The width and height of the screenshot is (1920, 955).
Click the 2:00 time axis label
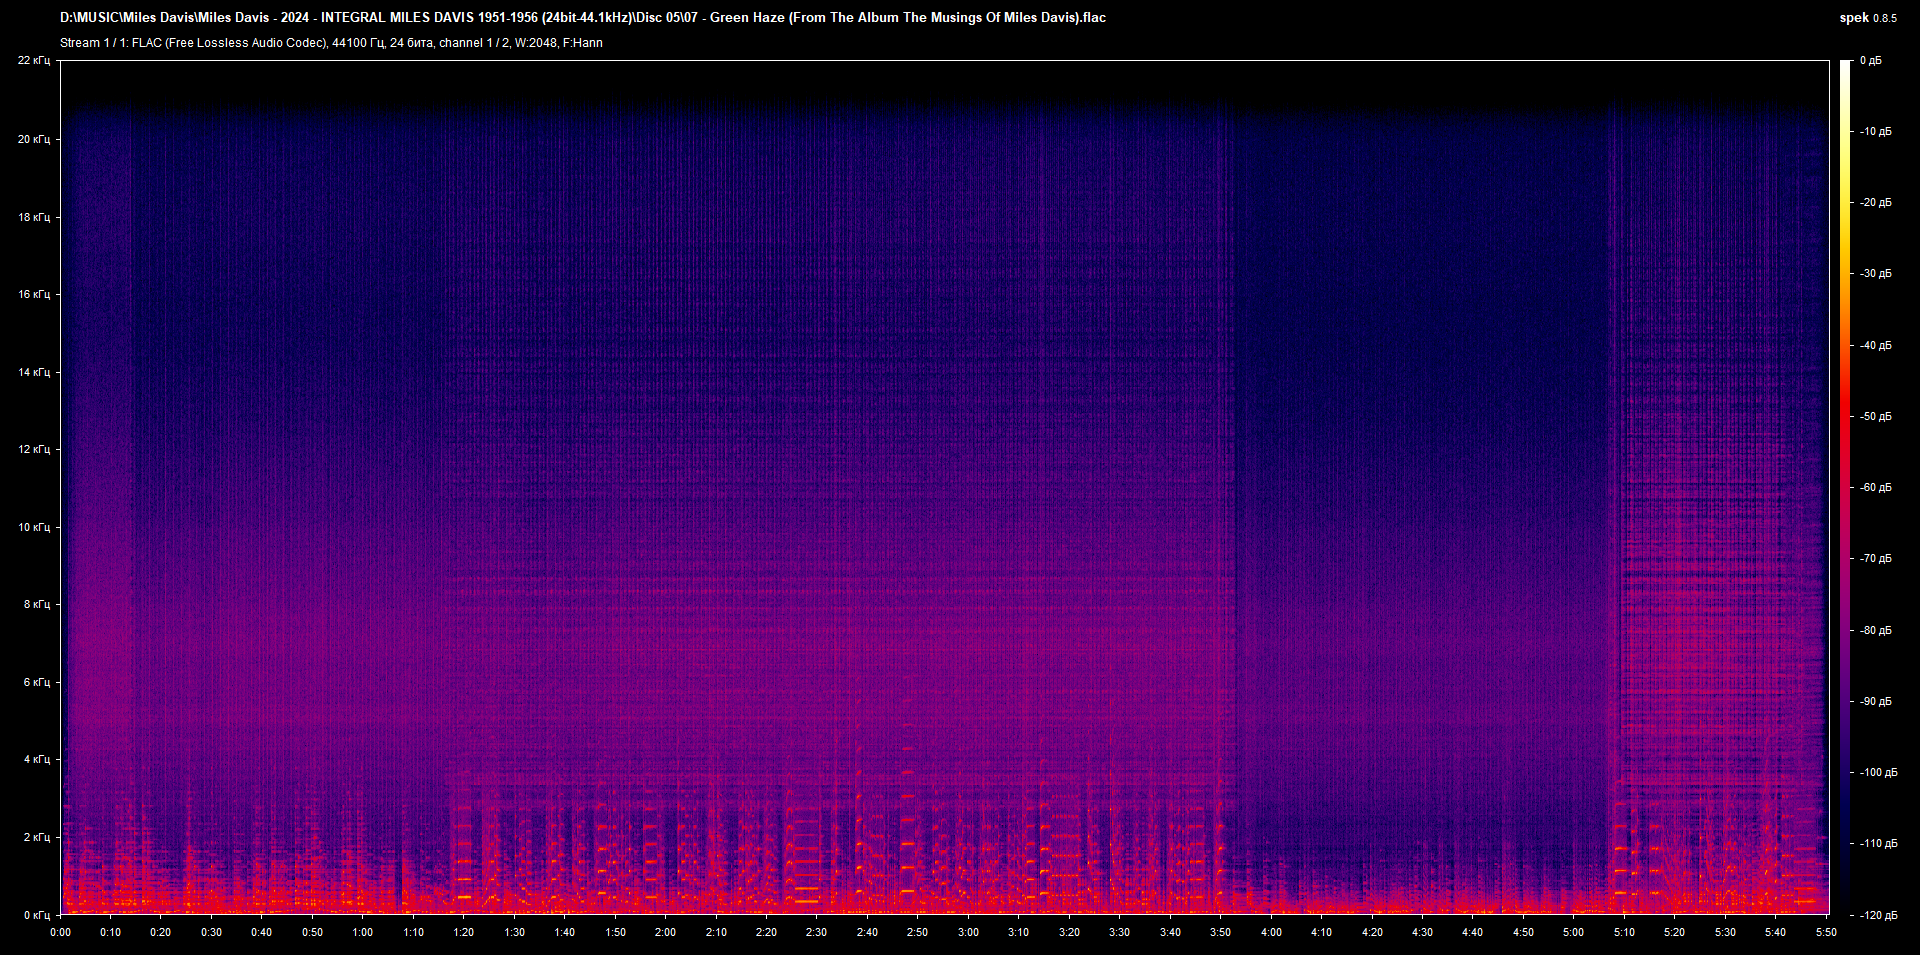665,932
